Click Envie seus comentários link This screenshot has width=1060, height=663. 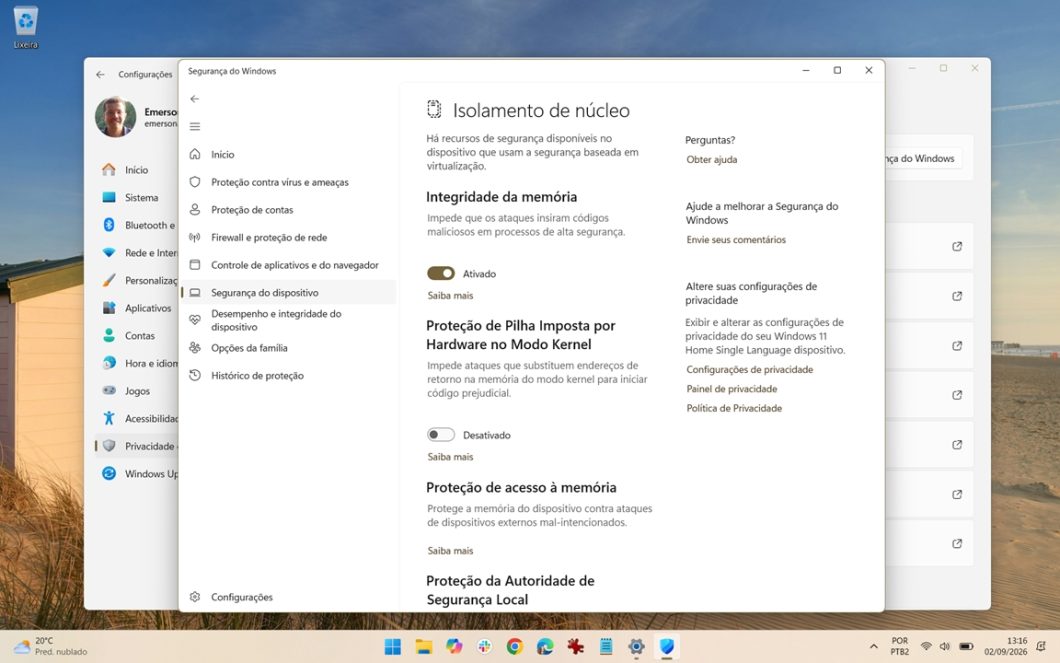click(736, 239)
